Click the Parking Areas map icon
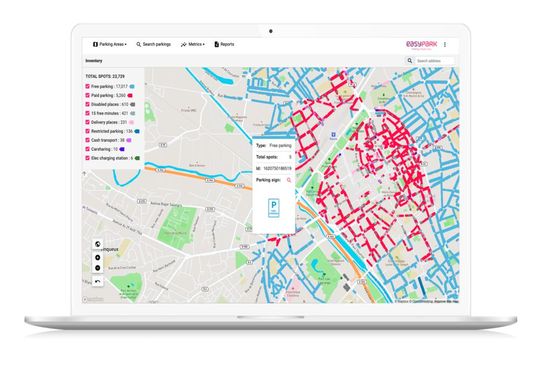Screen dimensions: 540x366 click(x=95, y=44)
